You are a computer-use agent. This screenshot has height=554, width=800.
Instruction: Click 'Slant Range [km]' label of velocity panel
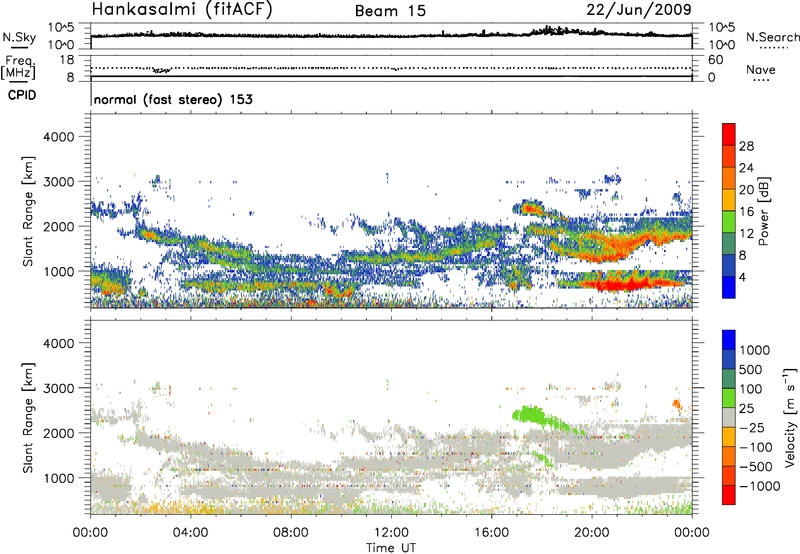click(28, 418)
